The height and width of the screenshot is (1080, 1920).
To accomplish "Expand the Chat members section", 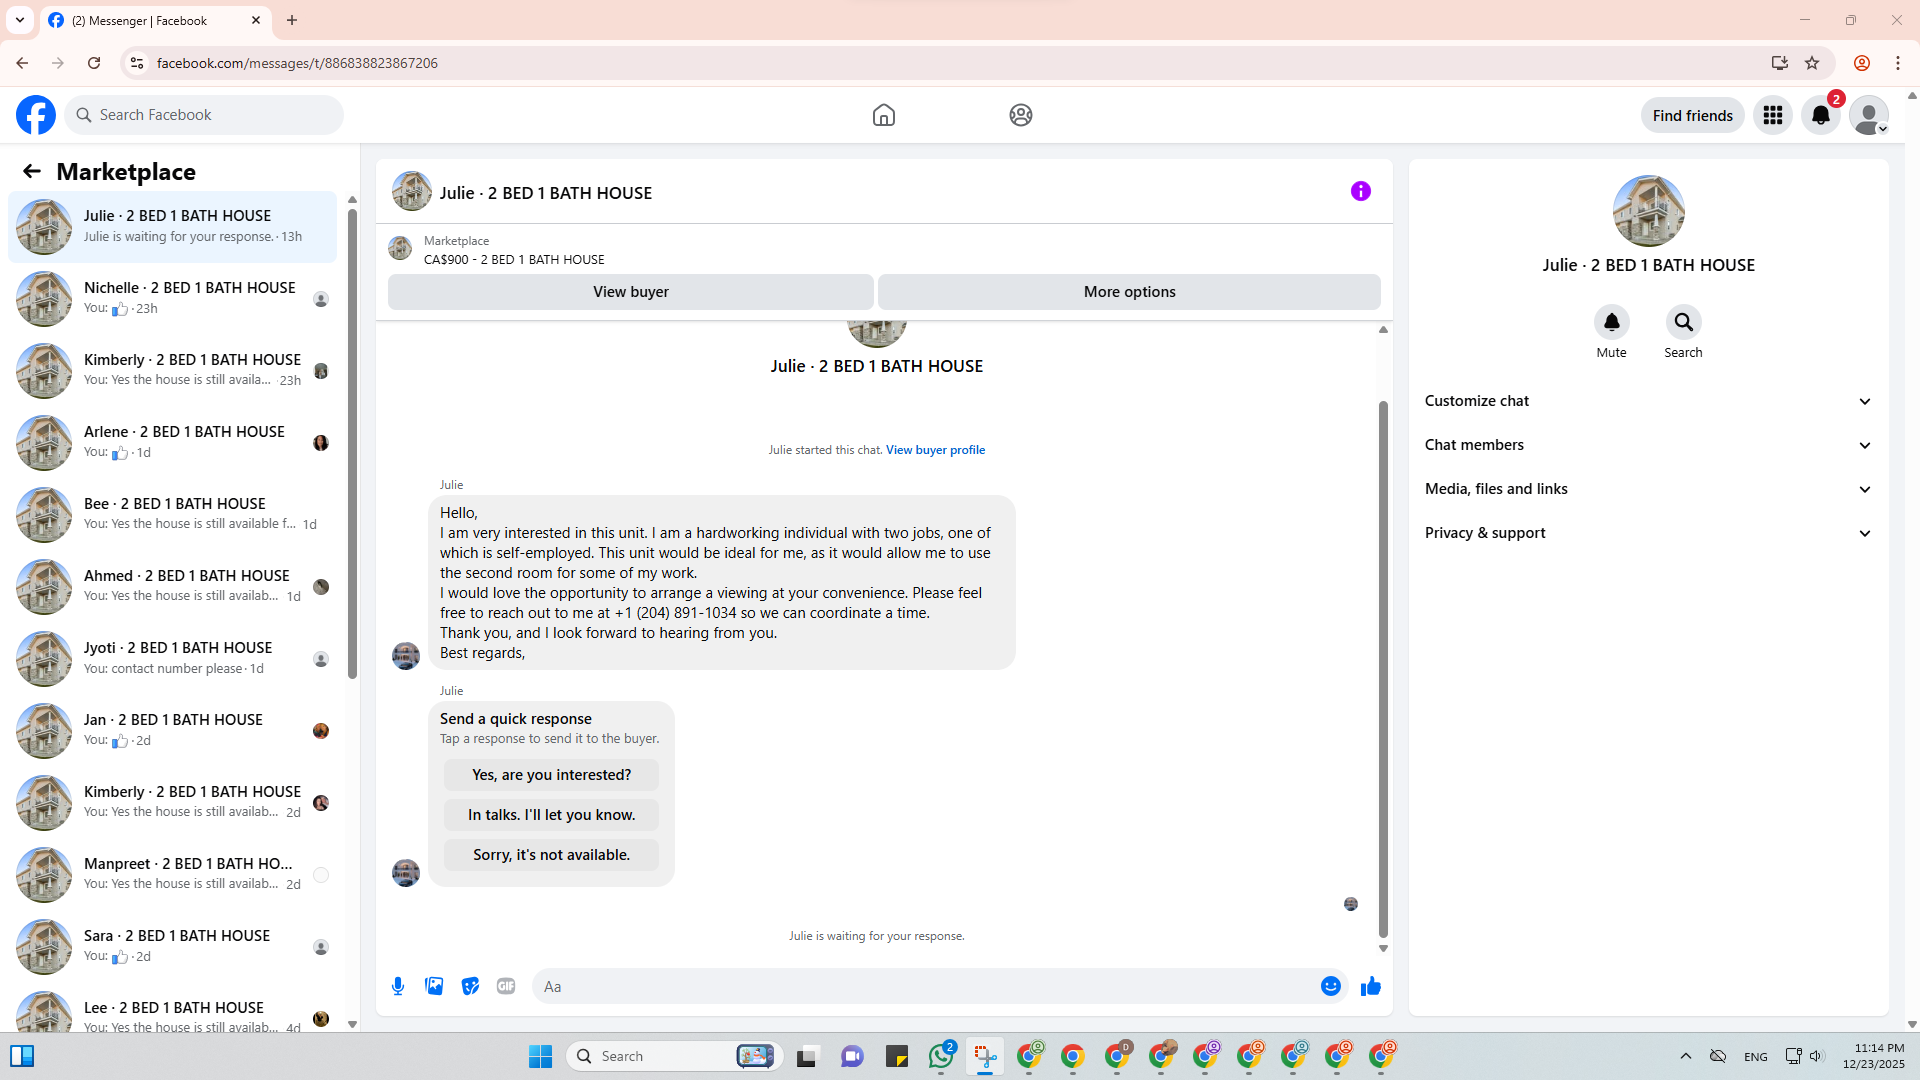I will [x=1647, y=445].
